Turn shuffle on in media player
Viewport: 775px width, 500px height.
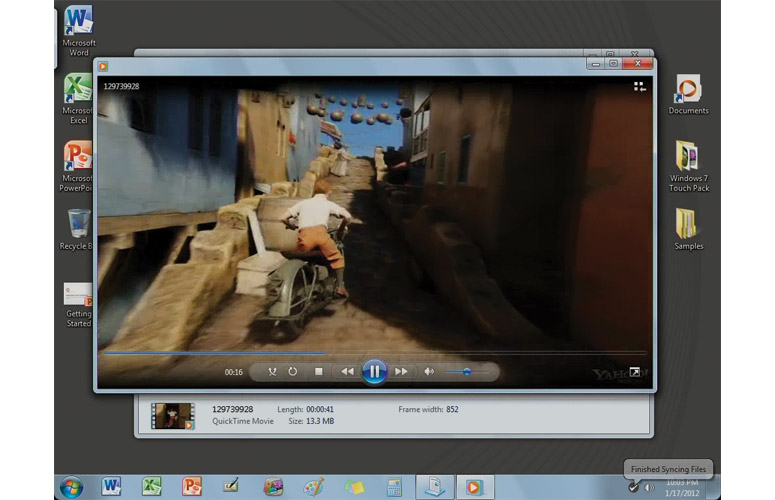pos(272,372)
